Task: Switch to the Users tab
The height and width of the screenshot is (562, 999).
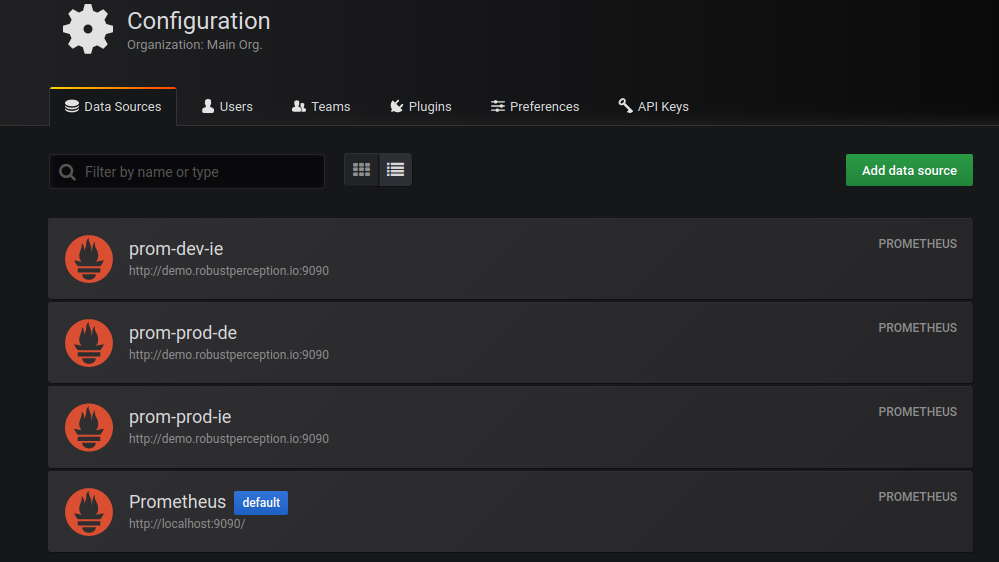Action: click(227, 106)
